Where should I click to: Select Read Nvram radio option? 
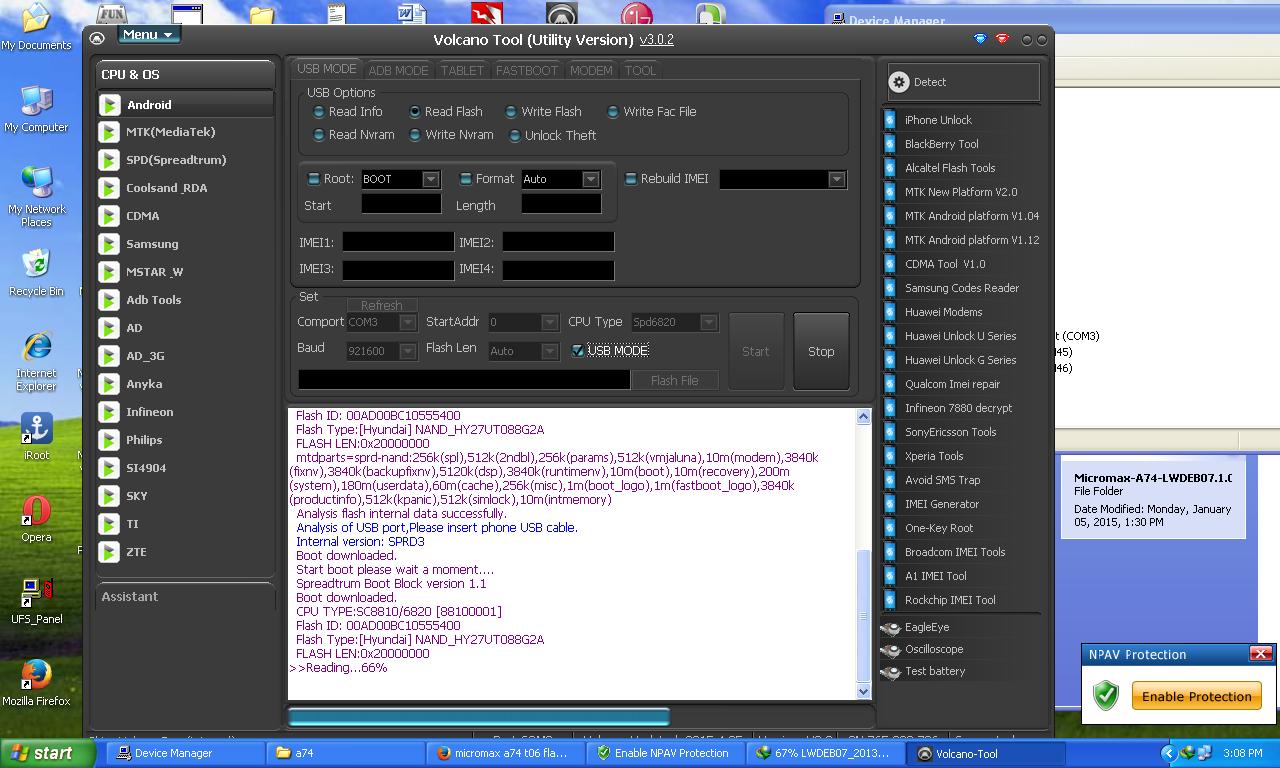pos(319,135)
